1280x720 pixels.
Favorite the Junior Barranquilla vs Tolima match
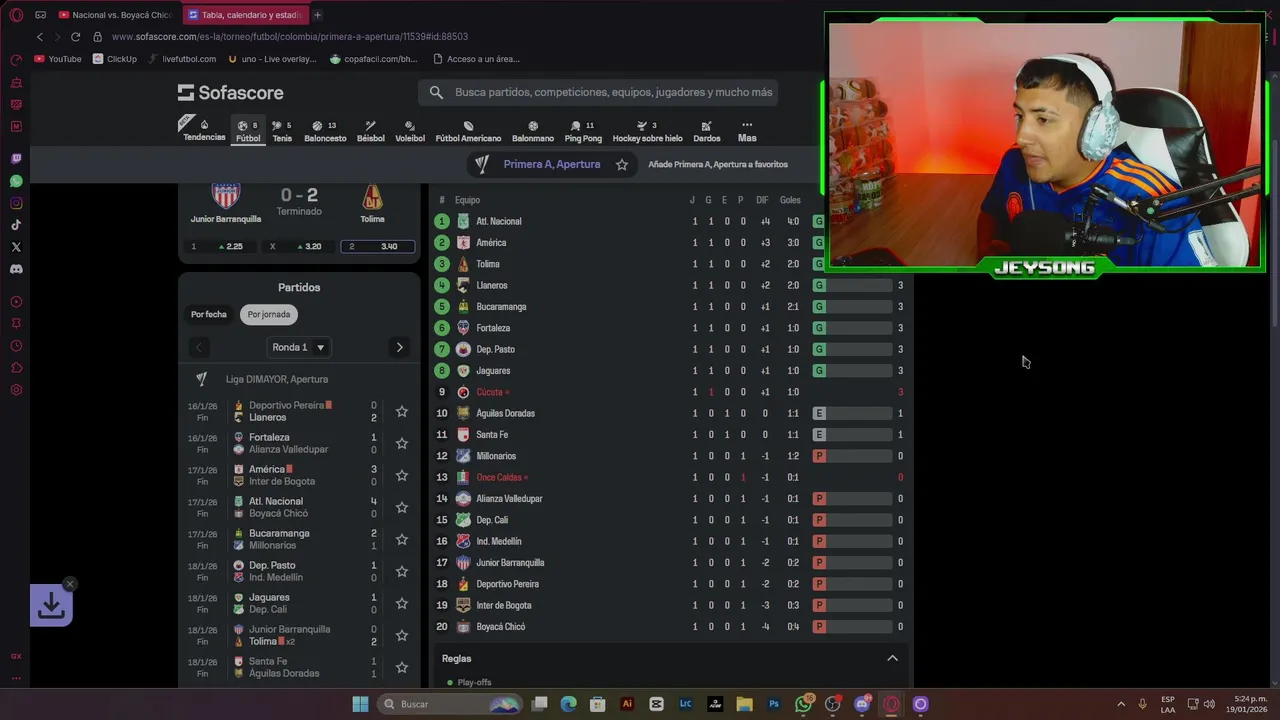[401, 635]
